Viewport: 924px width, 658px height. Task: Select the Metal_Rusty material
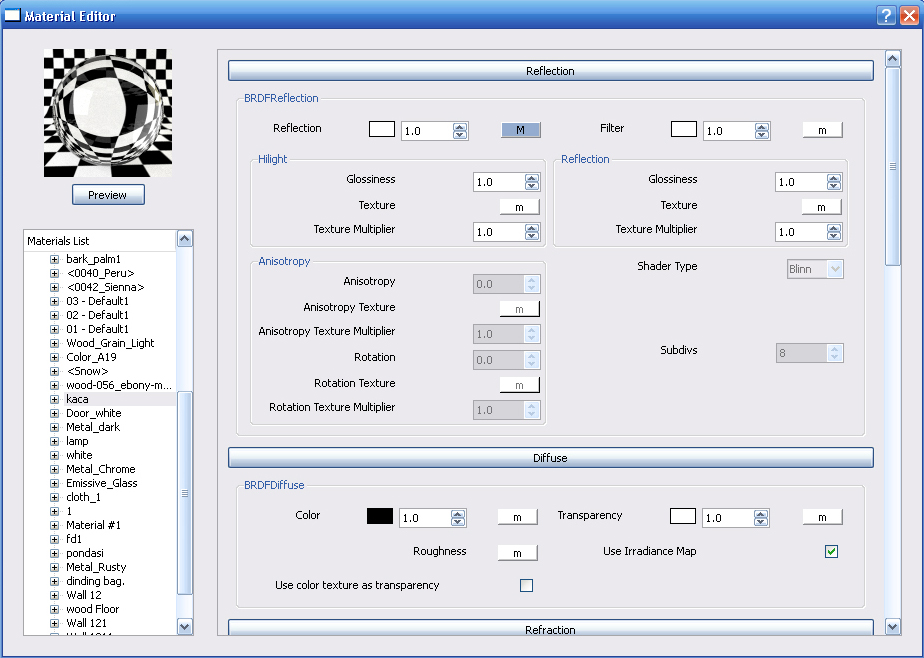click(x=96, y=567)
